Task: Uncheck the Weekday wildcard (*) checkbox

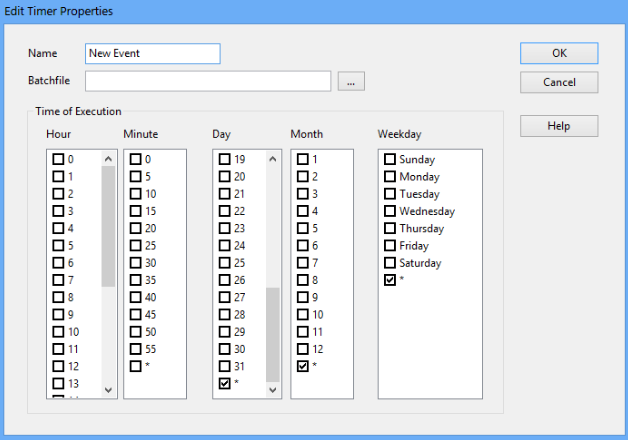Action: [x=390, y=281]
